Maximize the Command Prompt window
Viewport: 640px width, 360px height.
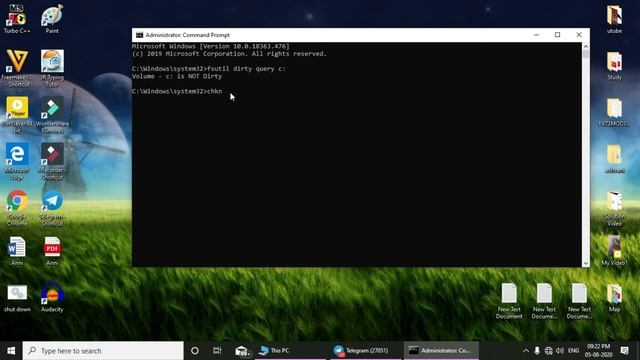coord(558,35)
